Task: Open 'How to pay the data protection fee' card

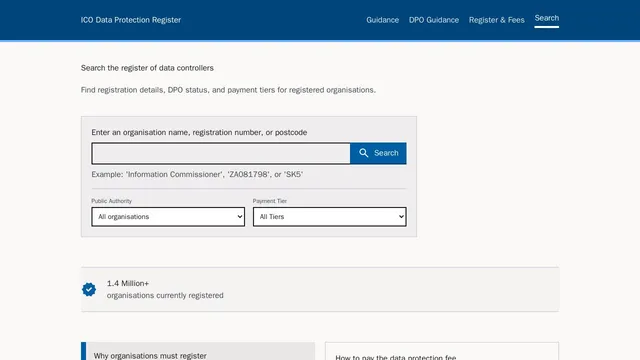Action: tap(442, 351)
